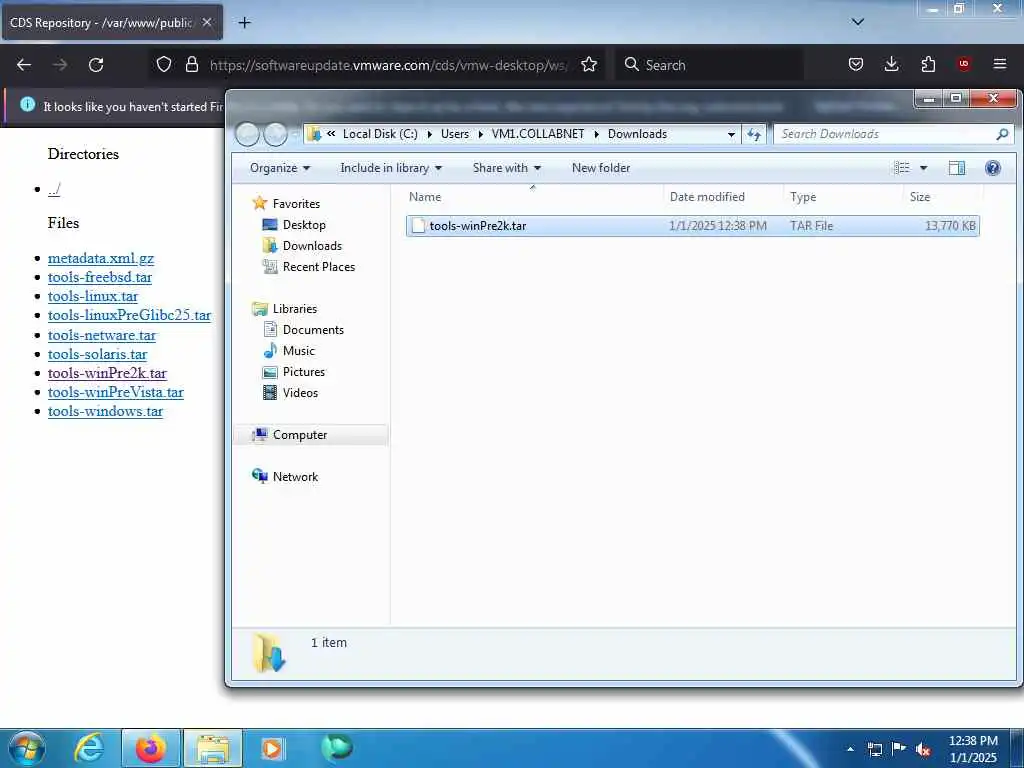The image size is (1024, 768).
Task: Download tools-netware.tar link
Action: coord(102,335)
